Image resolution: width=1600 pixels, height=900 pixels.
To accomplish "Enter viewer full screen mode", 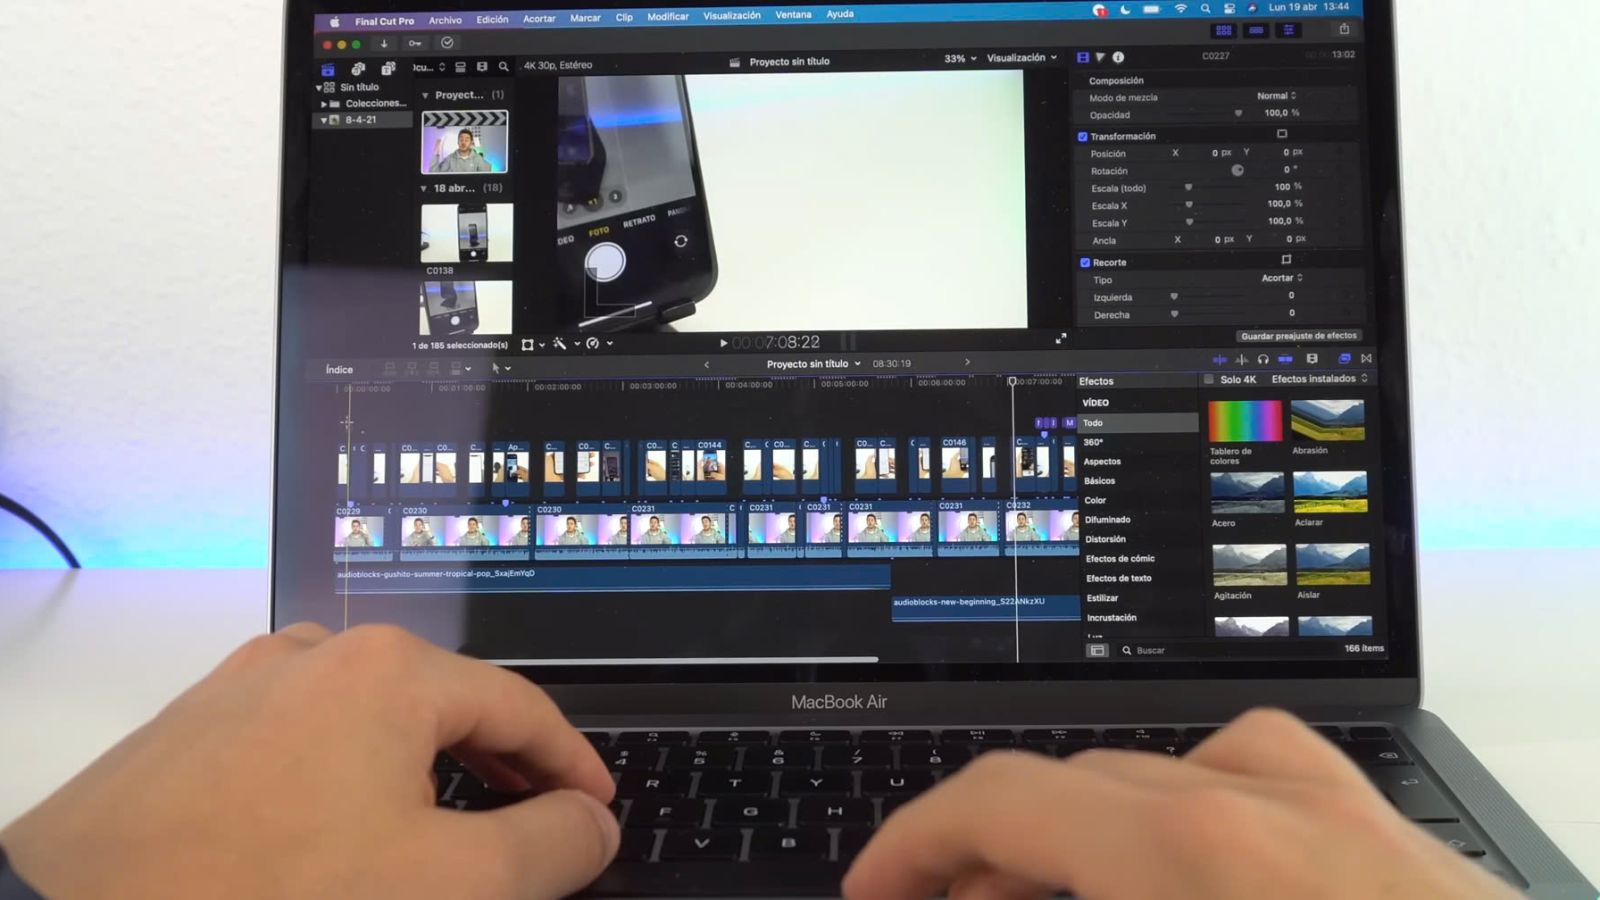I will (x=1061, y=339).
